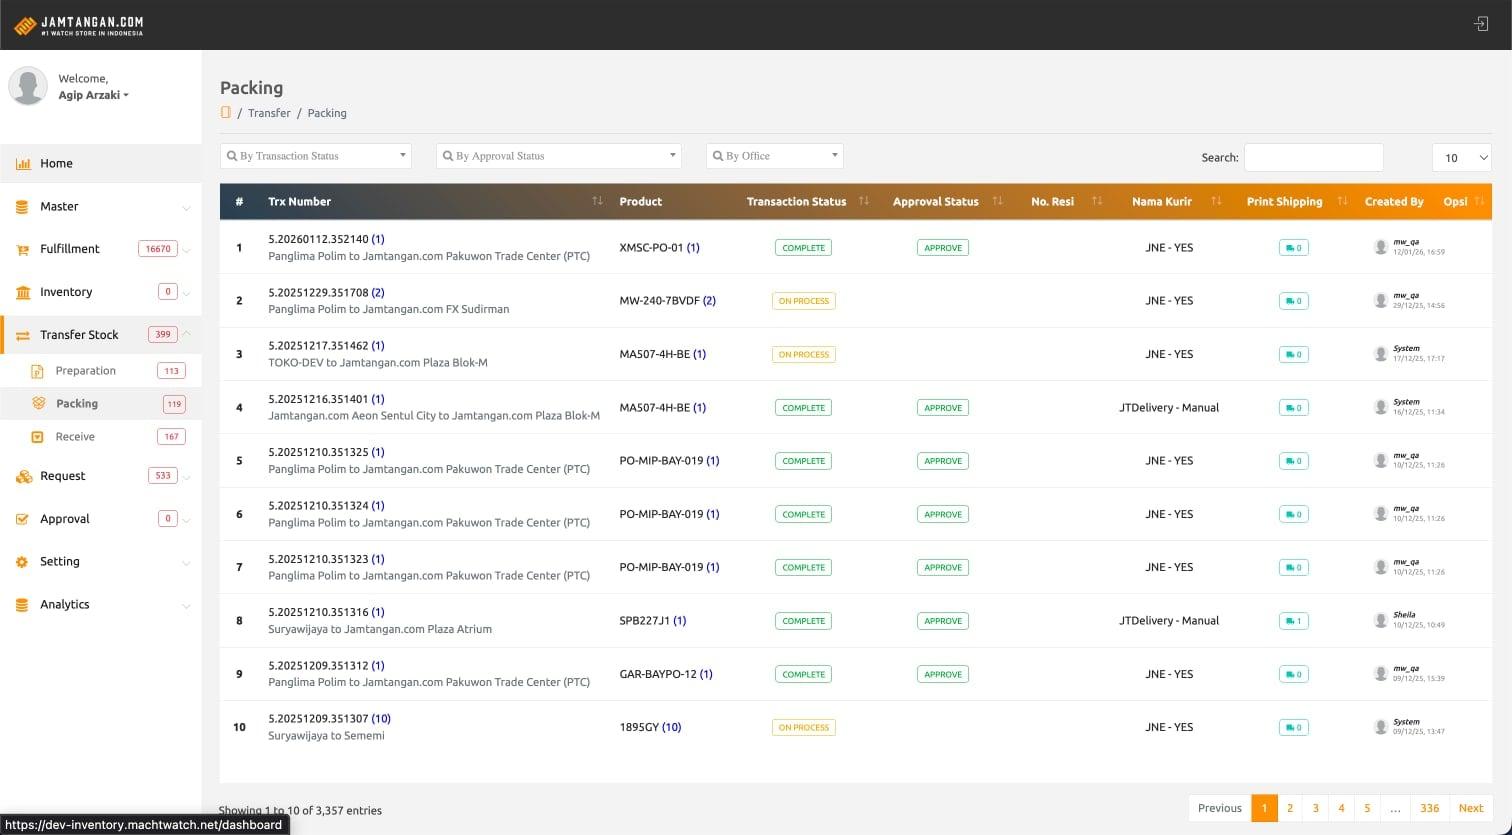This screenshot has width=1512, height=835.
Task: Click transaction number 5.20260112.352140
Action: 318,239
